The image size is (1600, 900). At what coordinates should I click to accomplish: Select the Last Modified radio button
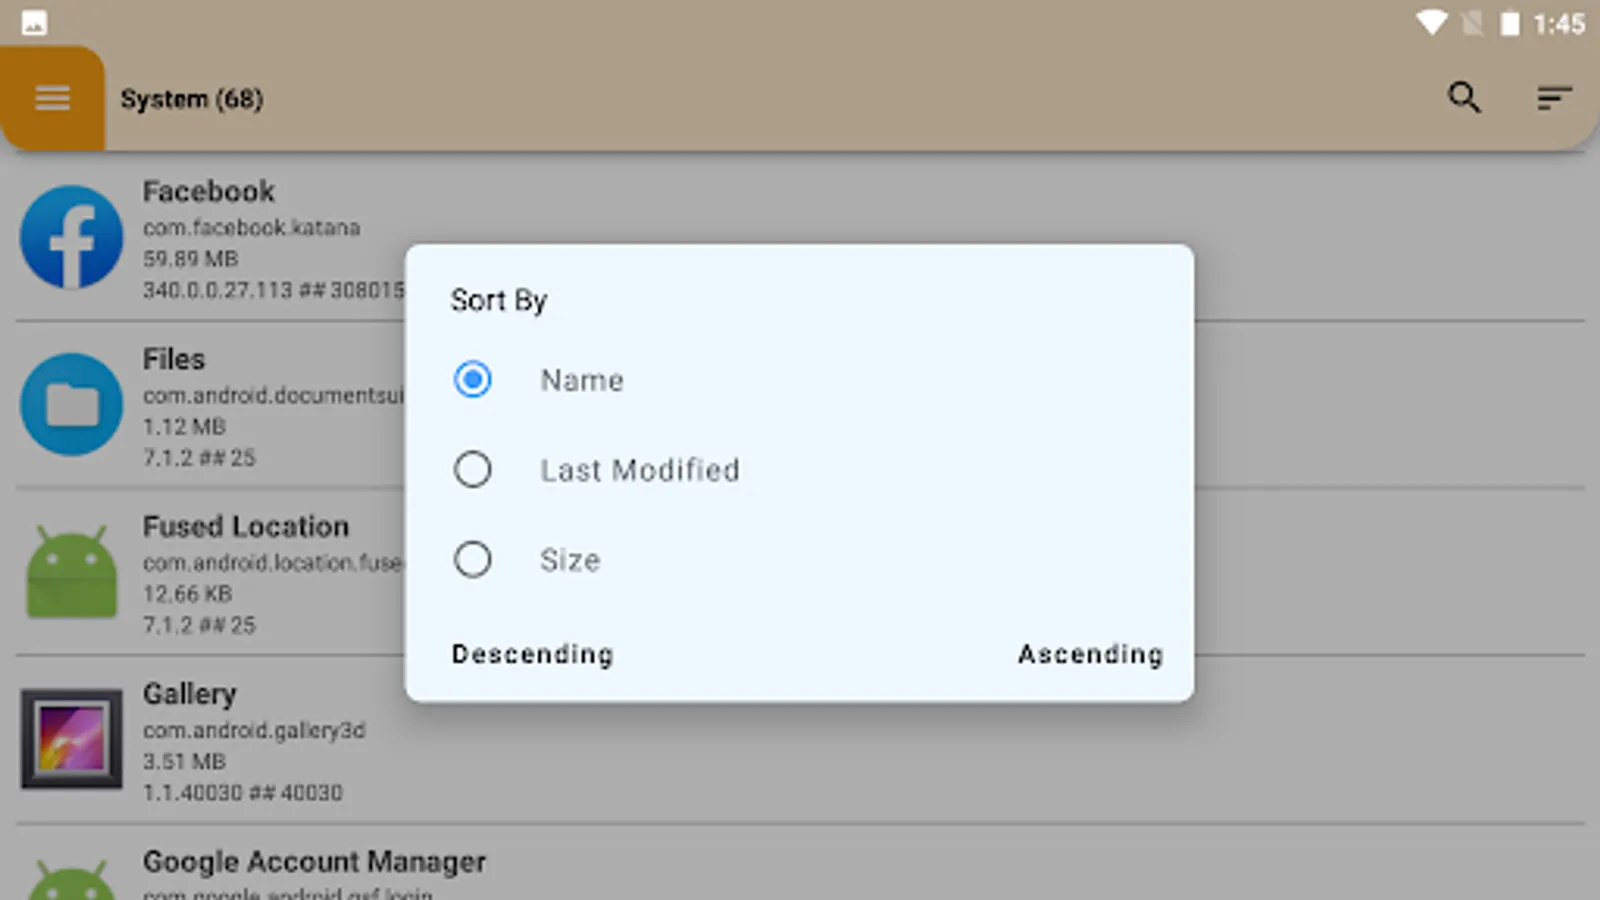point(472,469)
